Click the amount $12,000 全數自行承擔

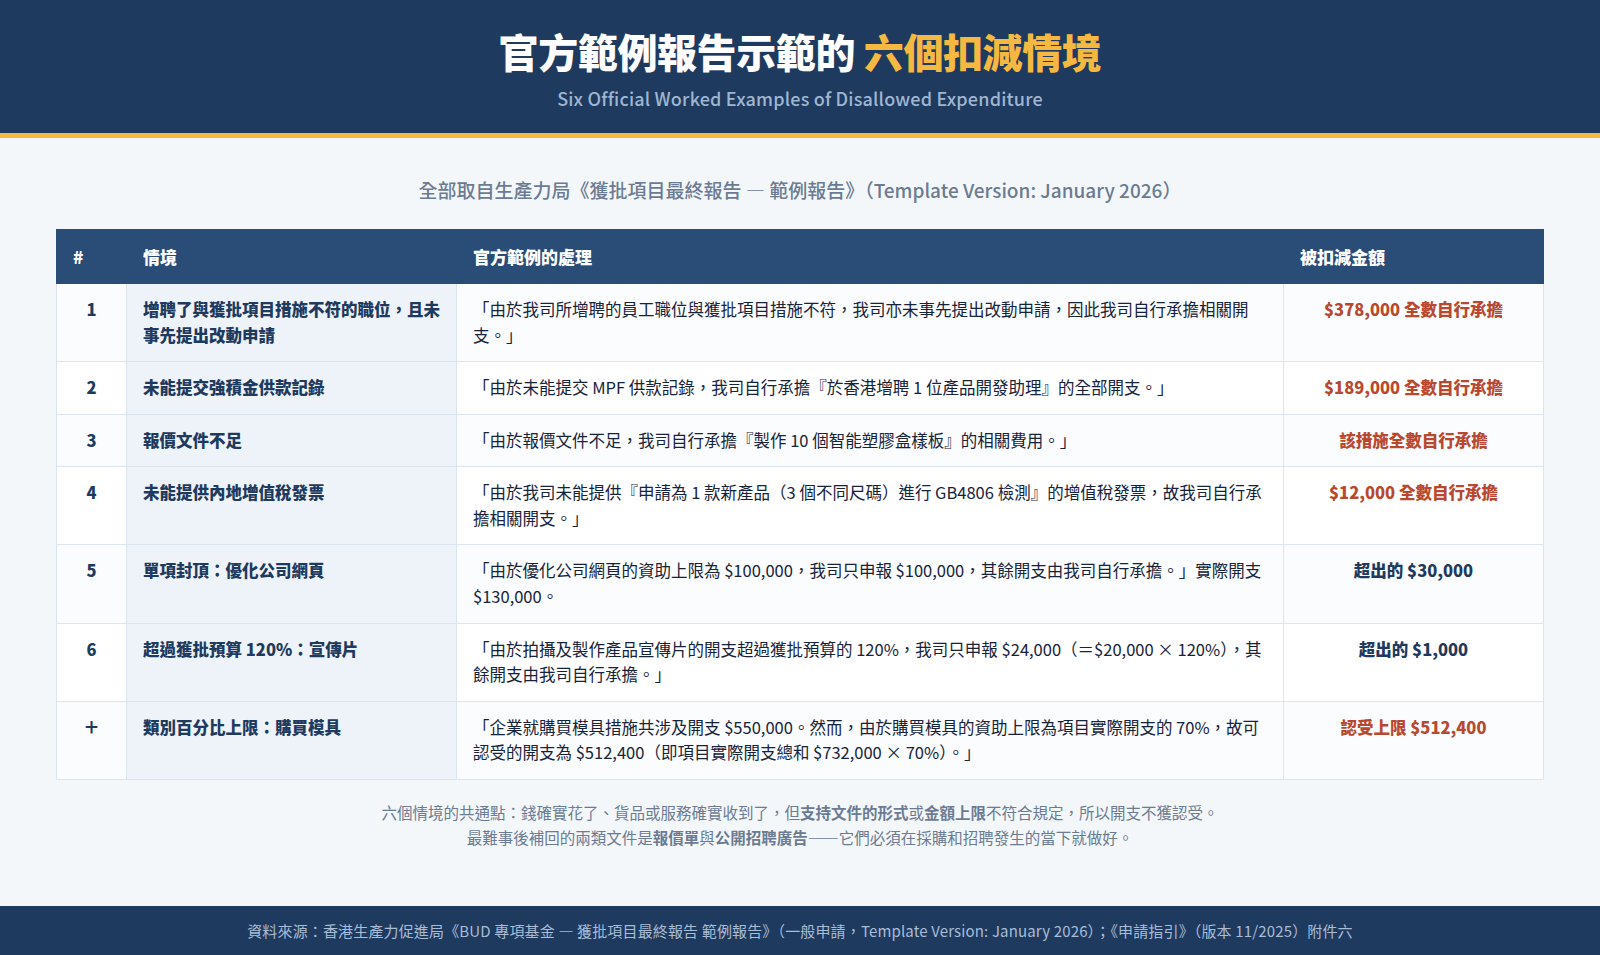[1413, 493]
